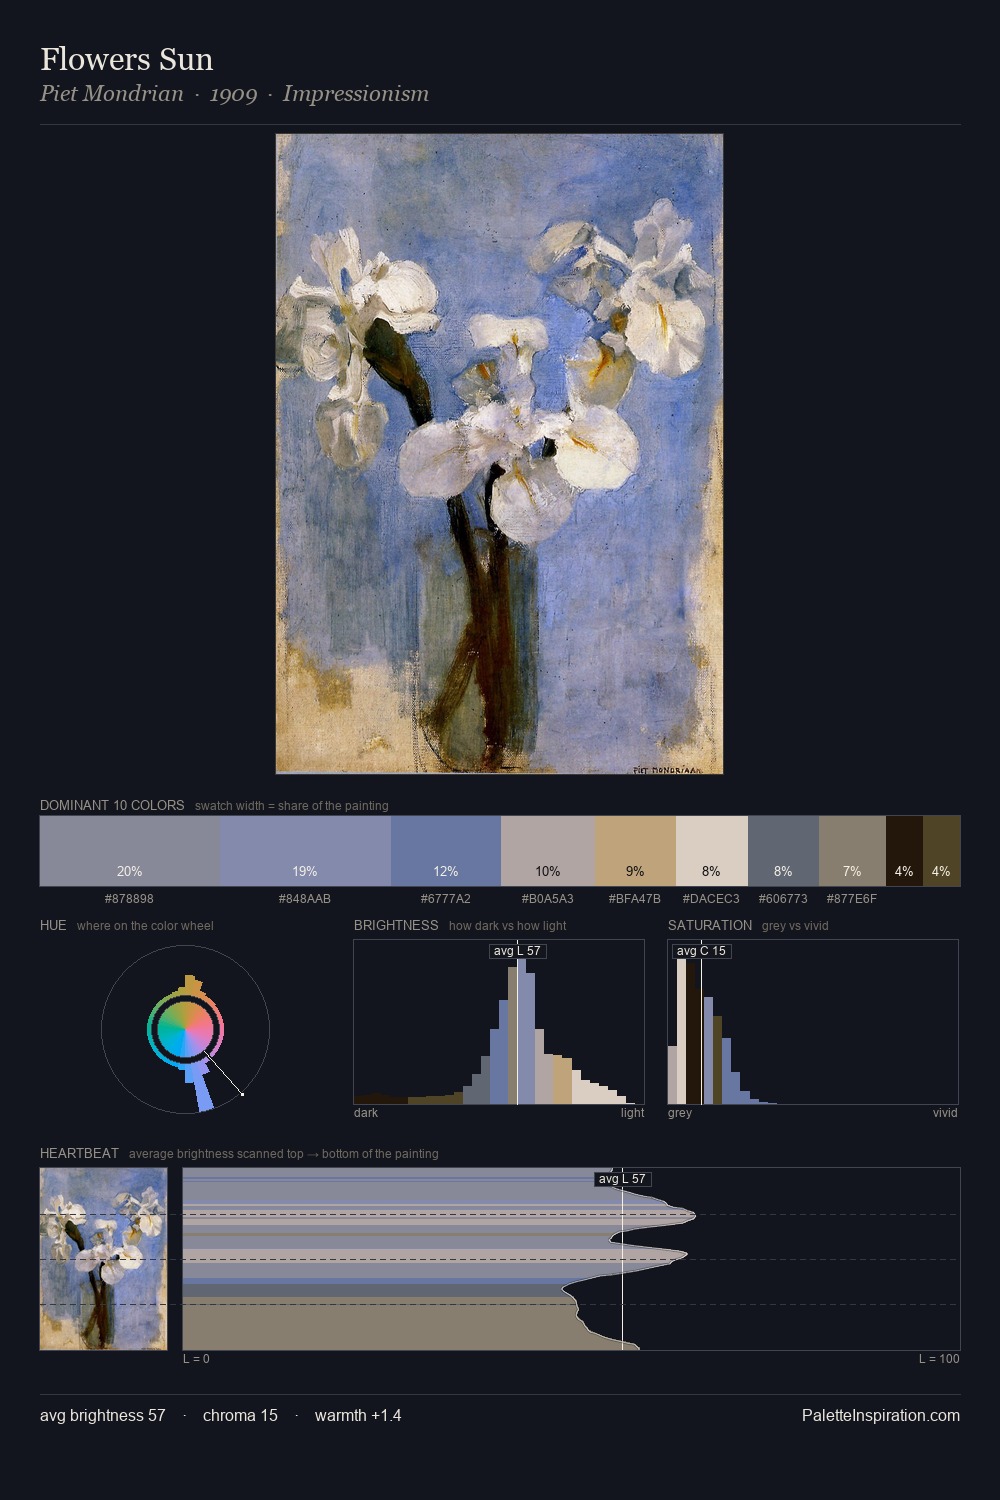This screenshot has height=1500, width=1000.
Task: Select the darkest brown-black 4% swatch
Action: [904, 851]
